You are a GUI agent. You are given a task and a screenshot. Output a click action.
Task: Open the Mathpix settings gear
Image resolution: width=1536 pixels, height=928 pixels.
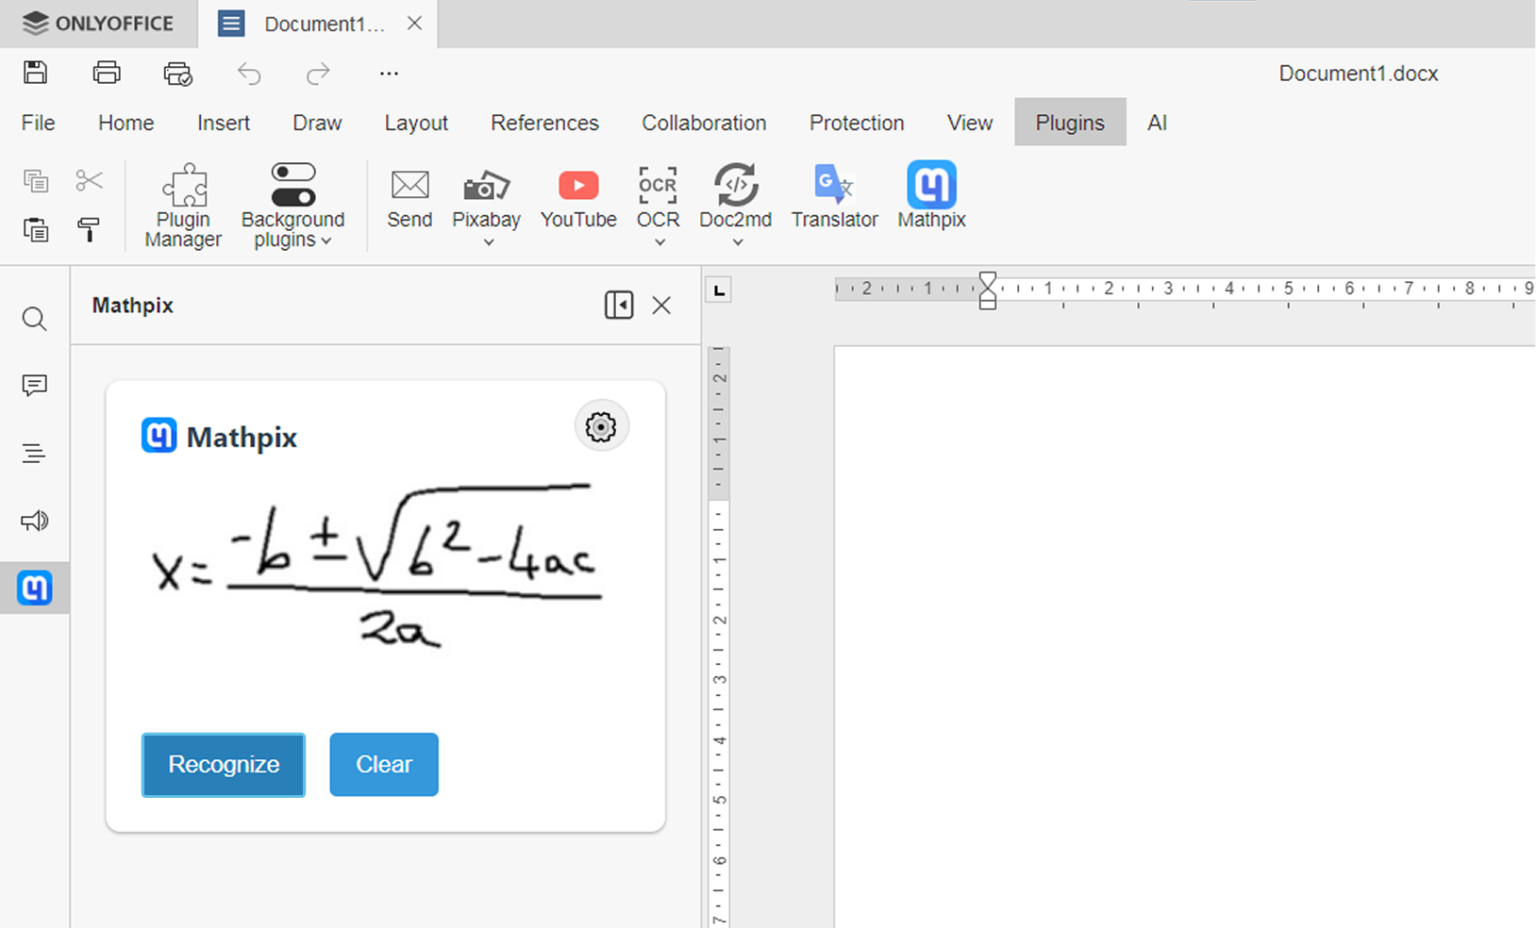pos(601,426)
